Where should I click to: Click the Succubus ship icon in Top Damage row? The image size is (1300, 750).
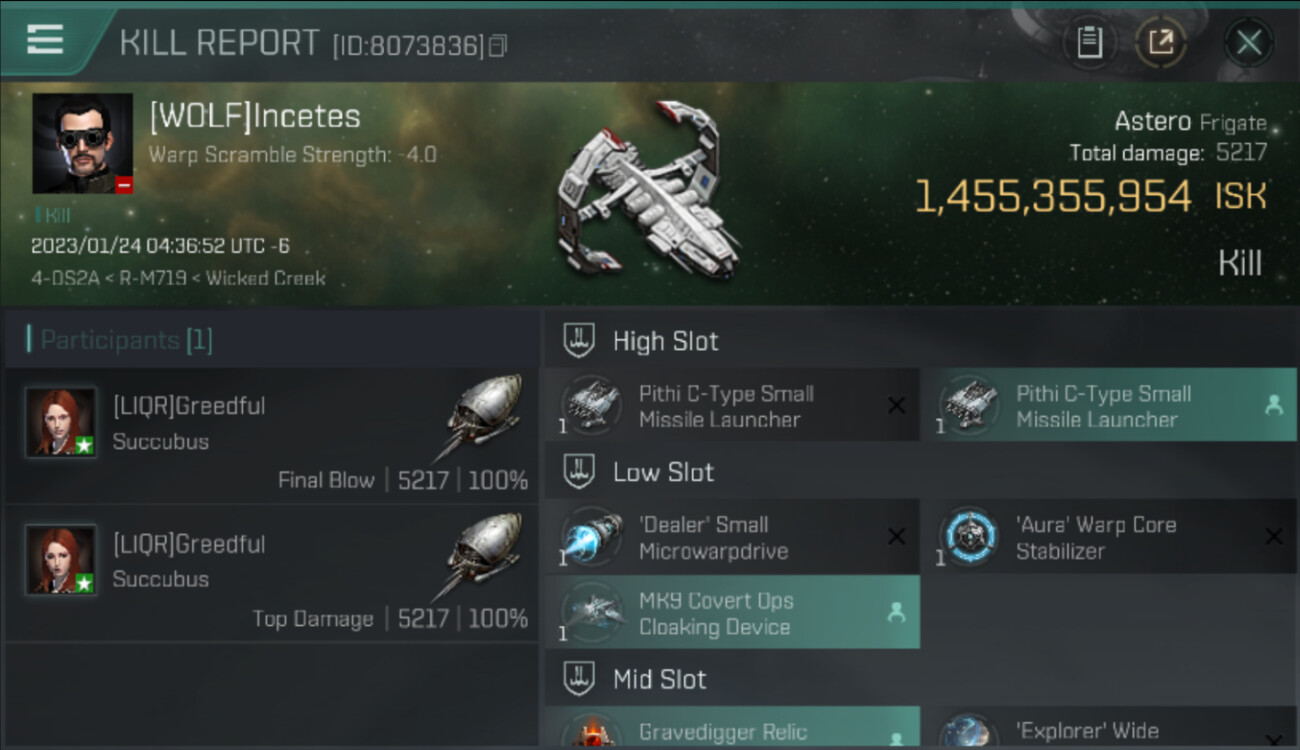pyautogui.click(x=480, y=554)
